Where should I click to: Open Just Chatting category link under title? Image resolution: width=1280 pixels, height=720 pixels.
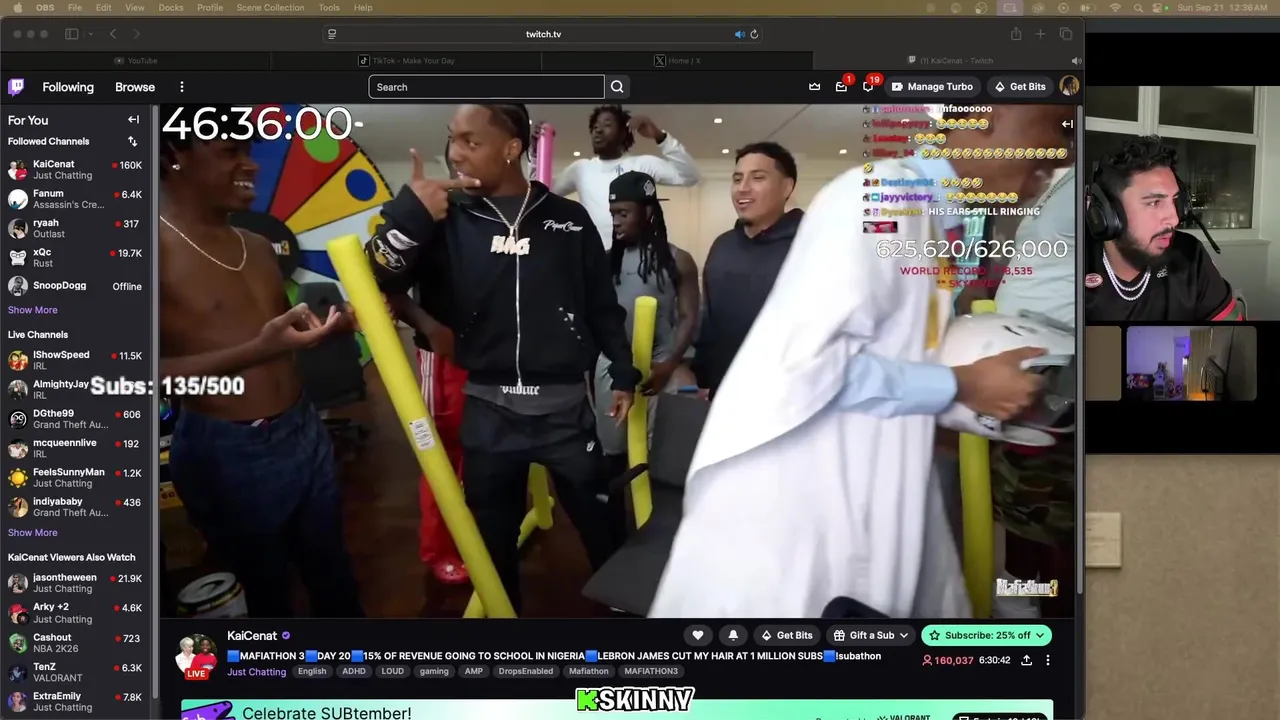click(x=256, y=672)
